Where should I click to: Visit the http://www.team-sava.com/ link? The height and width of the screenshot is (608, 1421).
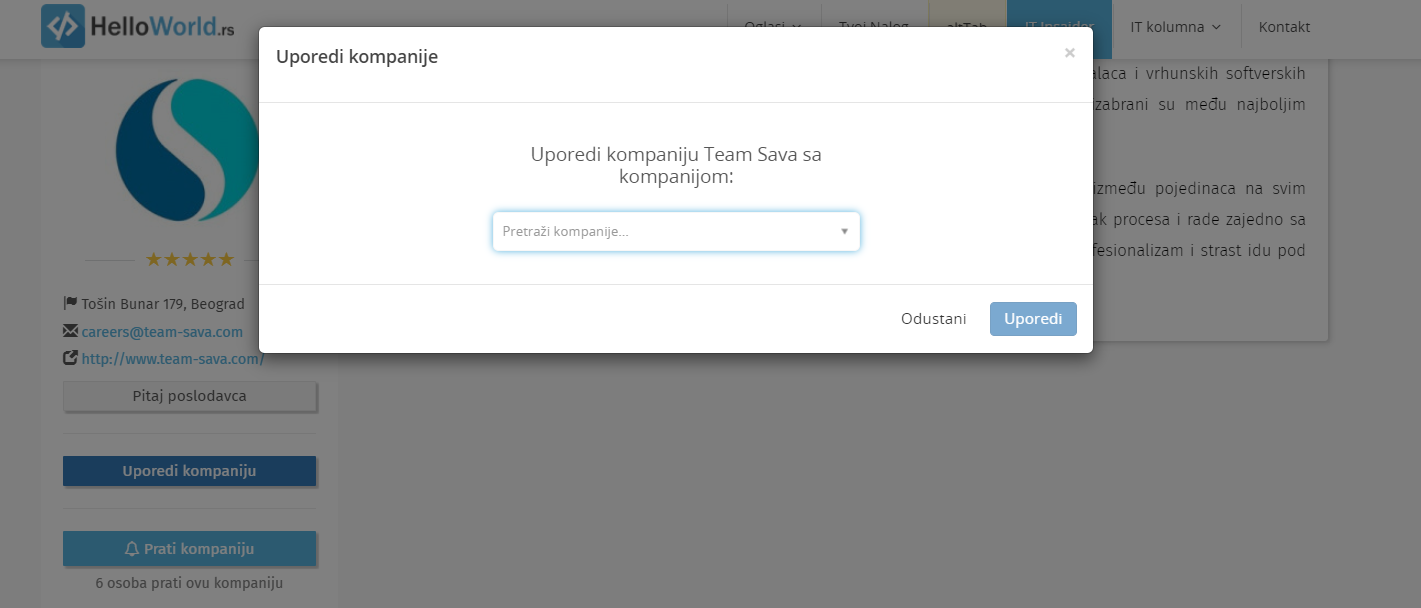pyautogui.click(x=173, y=358)
